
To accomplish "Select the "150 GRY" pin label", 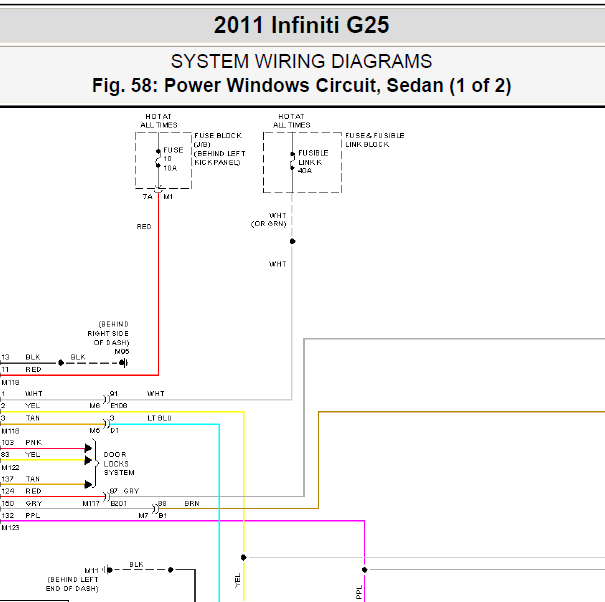I will [x=22, y=503].
